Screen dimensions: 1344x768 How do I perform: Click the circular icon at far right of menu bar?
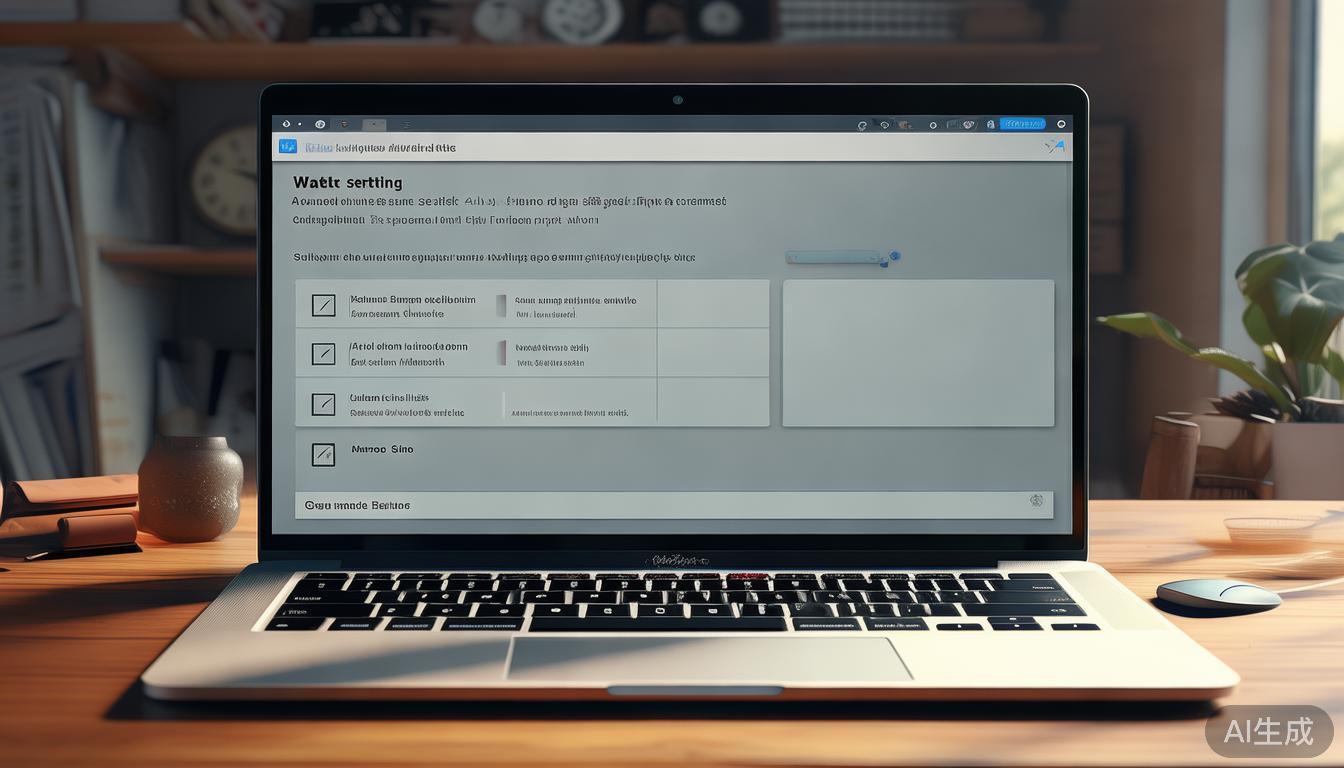pyautogui.click(x=1061, y=125)
